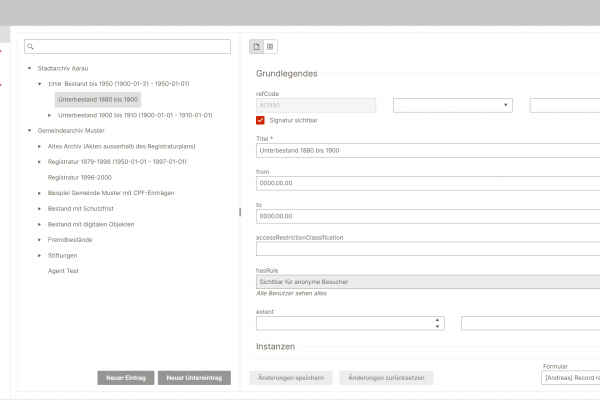Uncheck the Signatur sichtbar checkbox
Viewport: 600px width, 400px height.
pyautogui.click(x=260, y=120)
